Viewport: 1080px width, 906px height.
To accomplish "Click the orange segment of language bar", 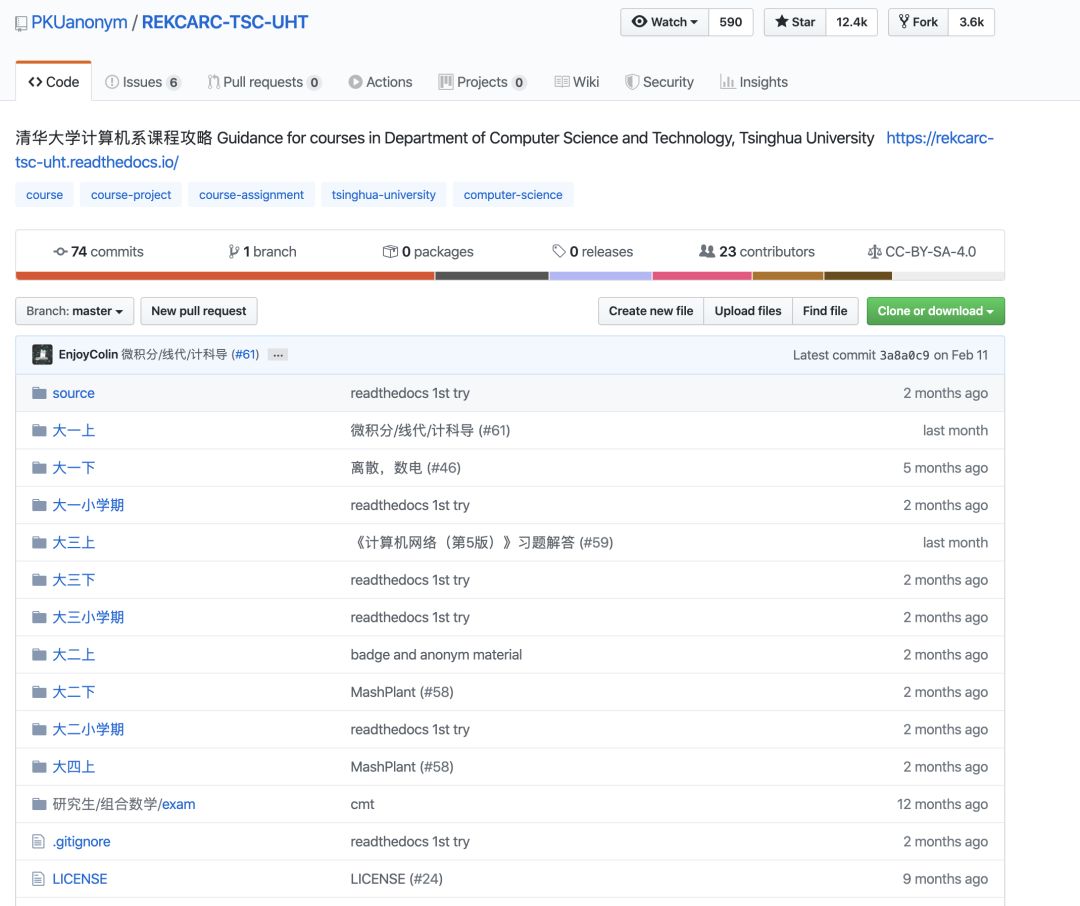I will click(x=225, y=276).
